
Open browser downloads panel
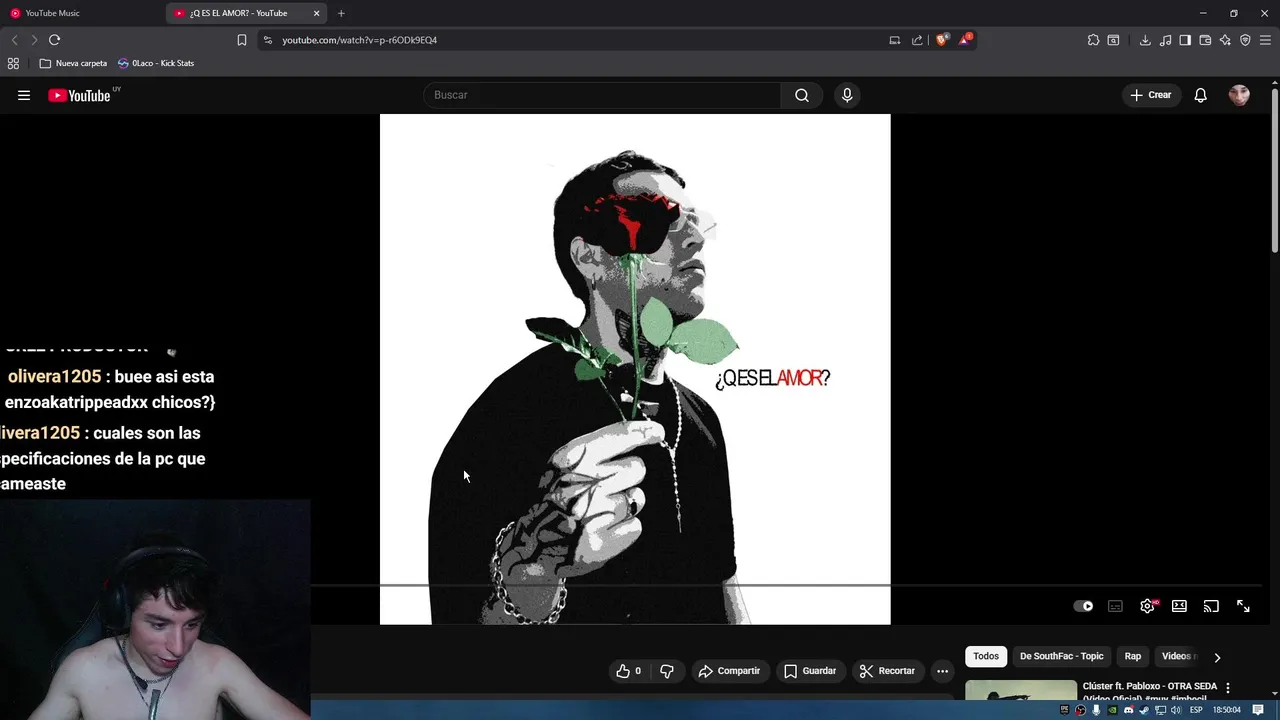(x=1145, y=40)
